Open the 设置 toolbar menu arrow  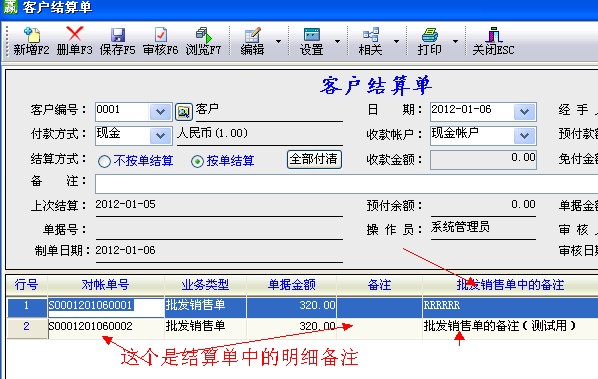click(338, 41)
